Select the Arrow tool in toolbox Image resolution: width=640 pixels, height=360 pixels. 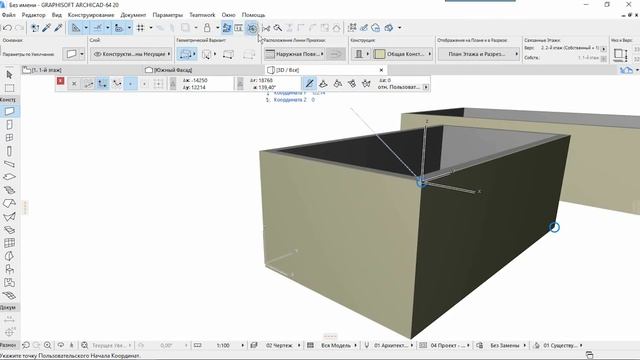click(9, 75)
